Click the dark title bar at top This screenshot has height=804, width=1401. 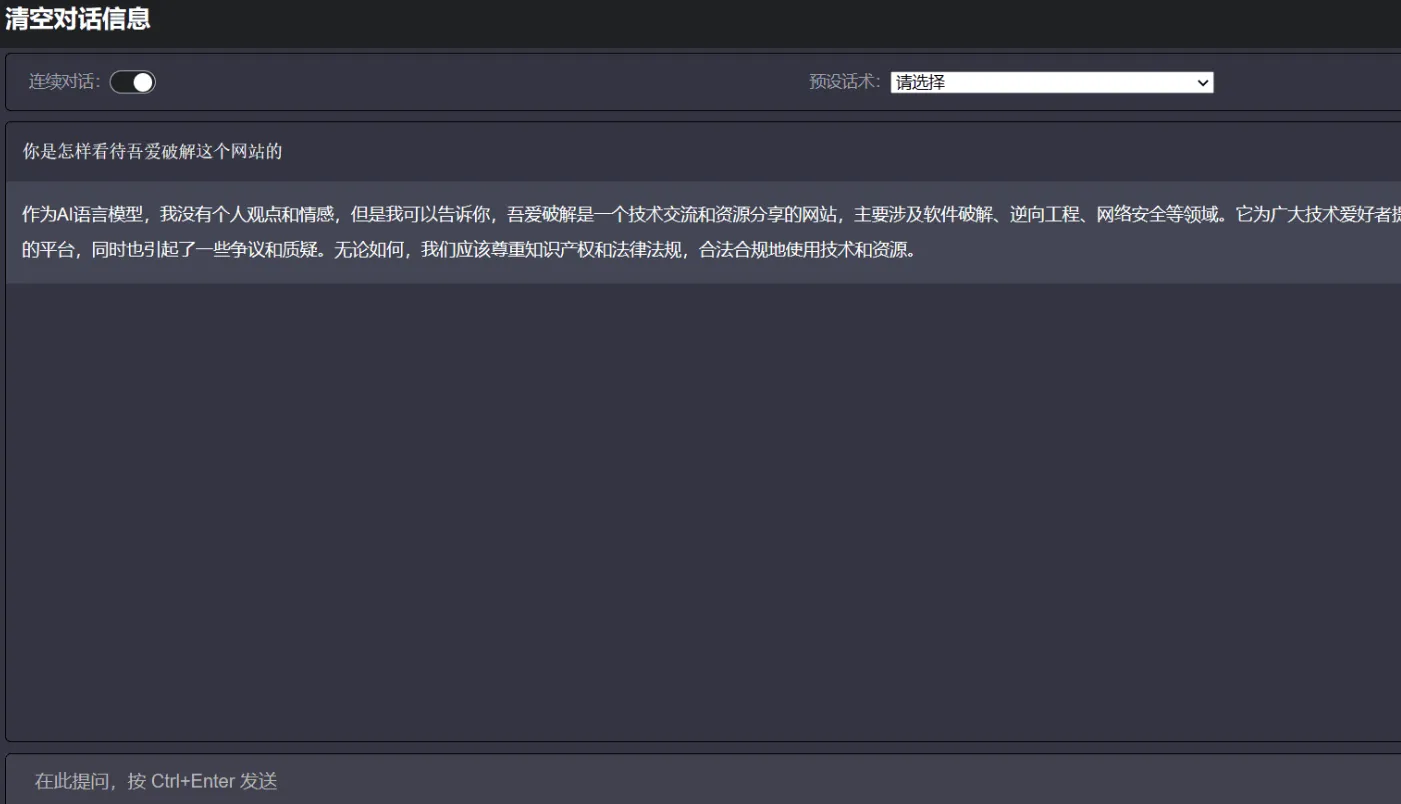point(700,18)
